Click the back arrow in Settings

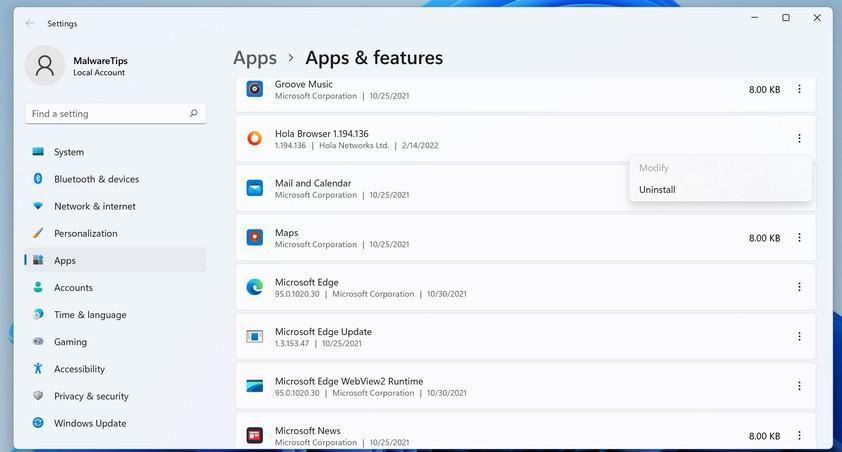pyautogui.click(x=30, y=23)
